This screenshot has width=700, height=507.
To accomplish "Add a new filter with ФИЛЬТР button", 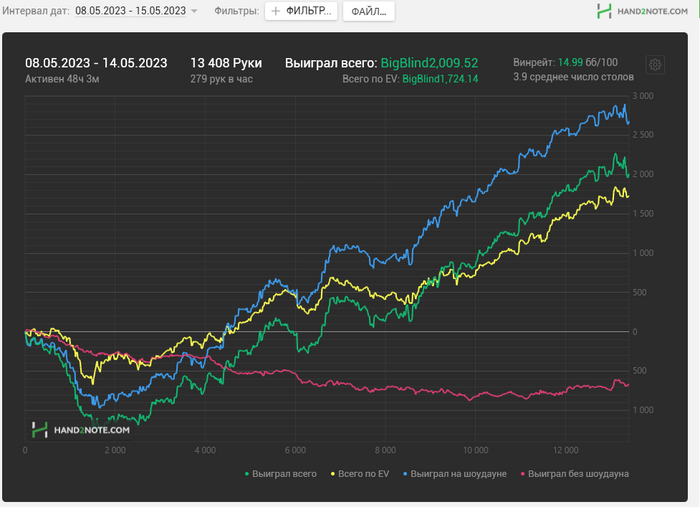I will (x=301, y=11).
